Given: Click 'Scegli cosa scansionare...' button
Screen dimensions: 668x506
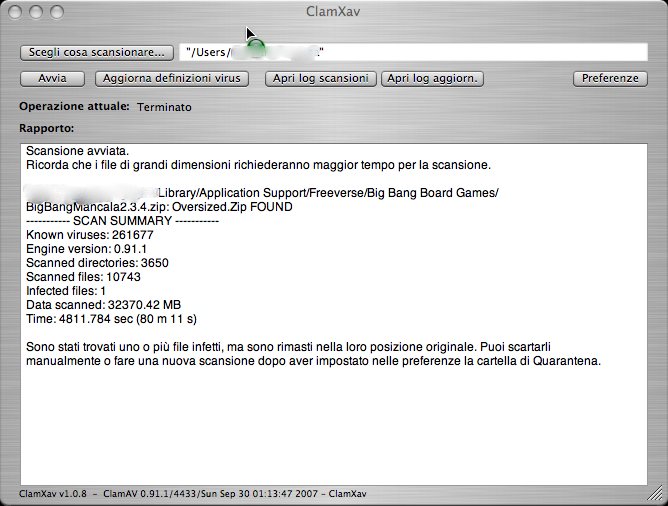Looking at the screenshot, I should pos(97,52).
